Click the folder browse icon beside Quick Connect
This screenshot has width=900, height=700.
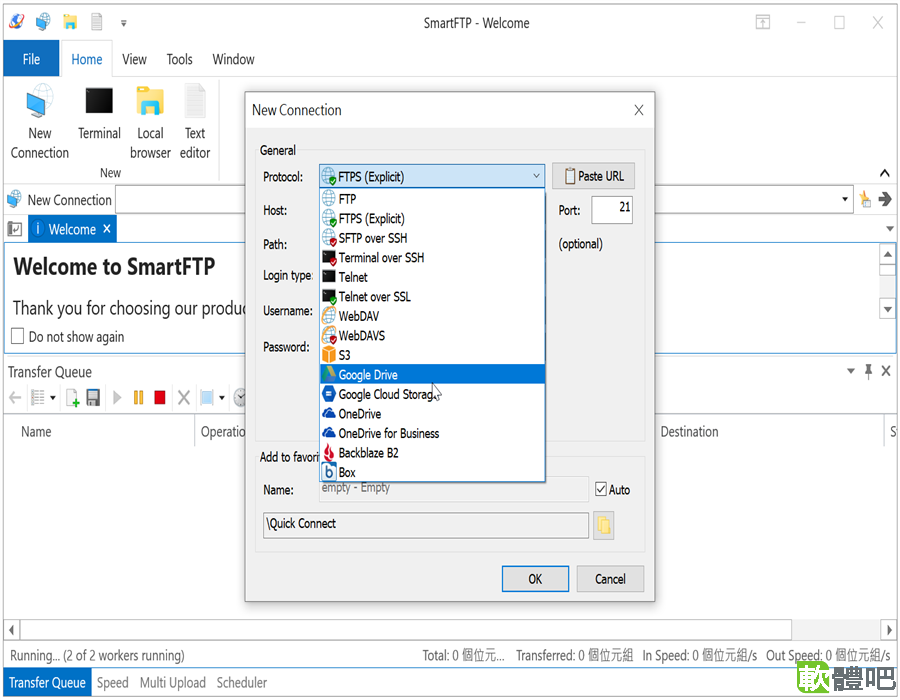pyautogui.click(x=603, y=525)
